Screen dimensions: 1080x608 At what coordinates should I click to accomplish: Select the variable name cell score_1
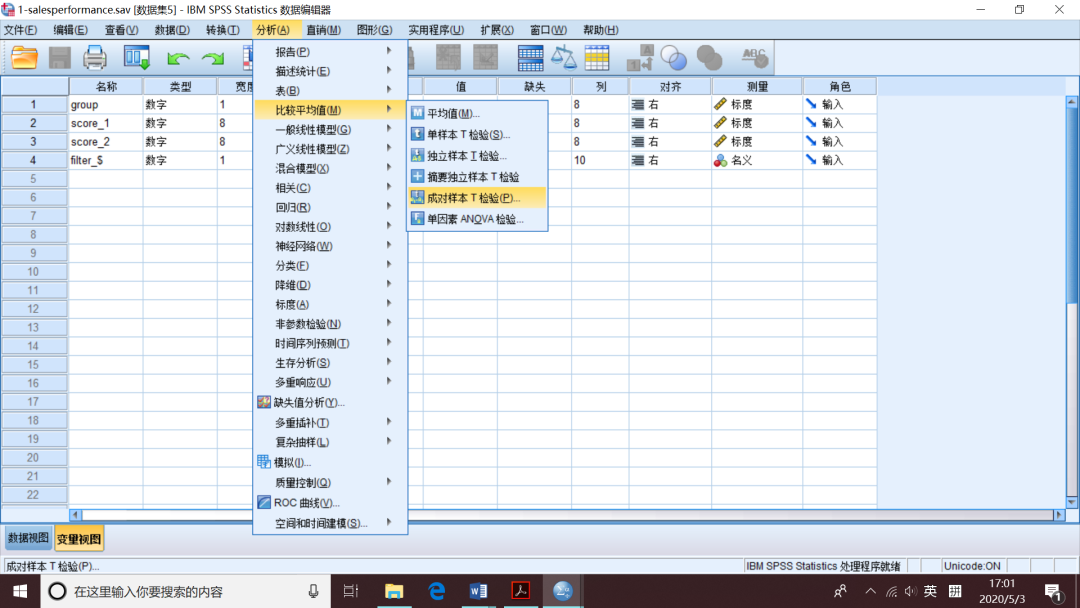click(106, 123)
